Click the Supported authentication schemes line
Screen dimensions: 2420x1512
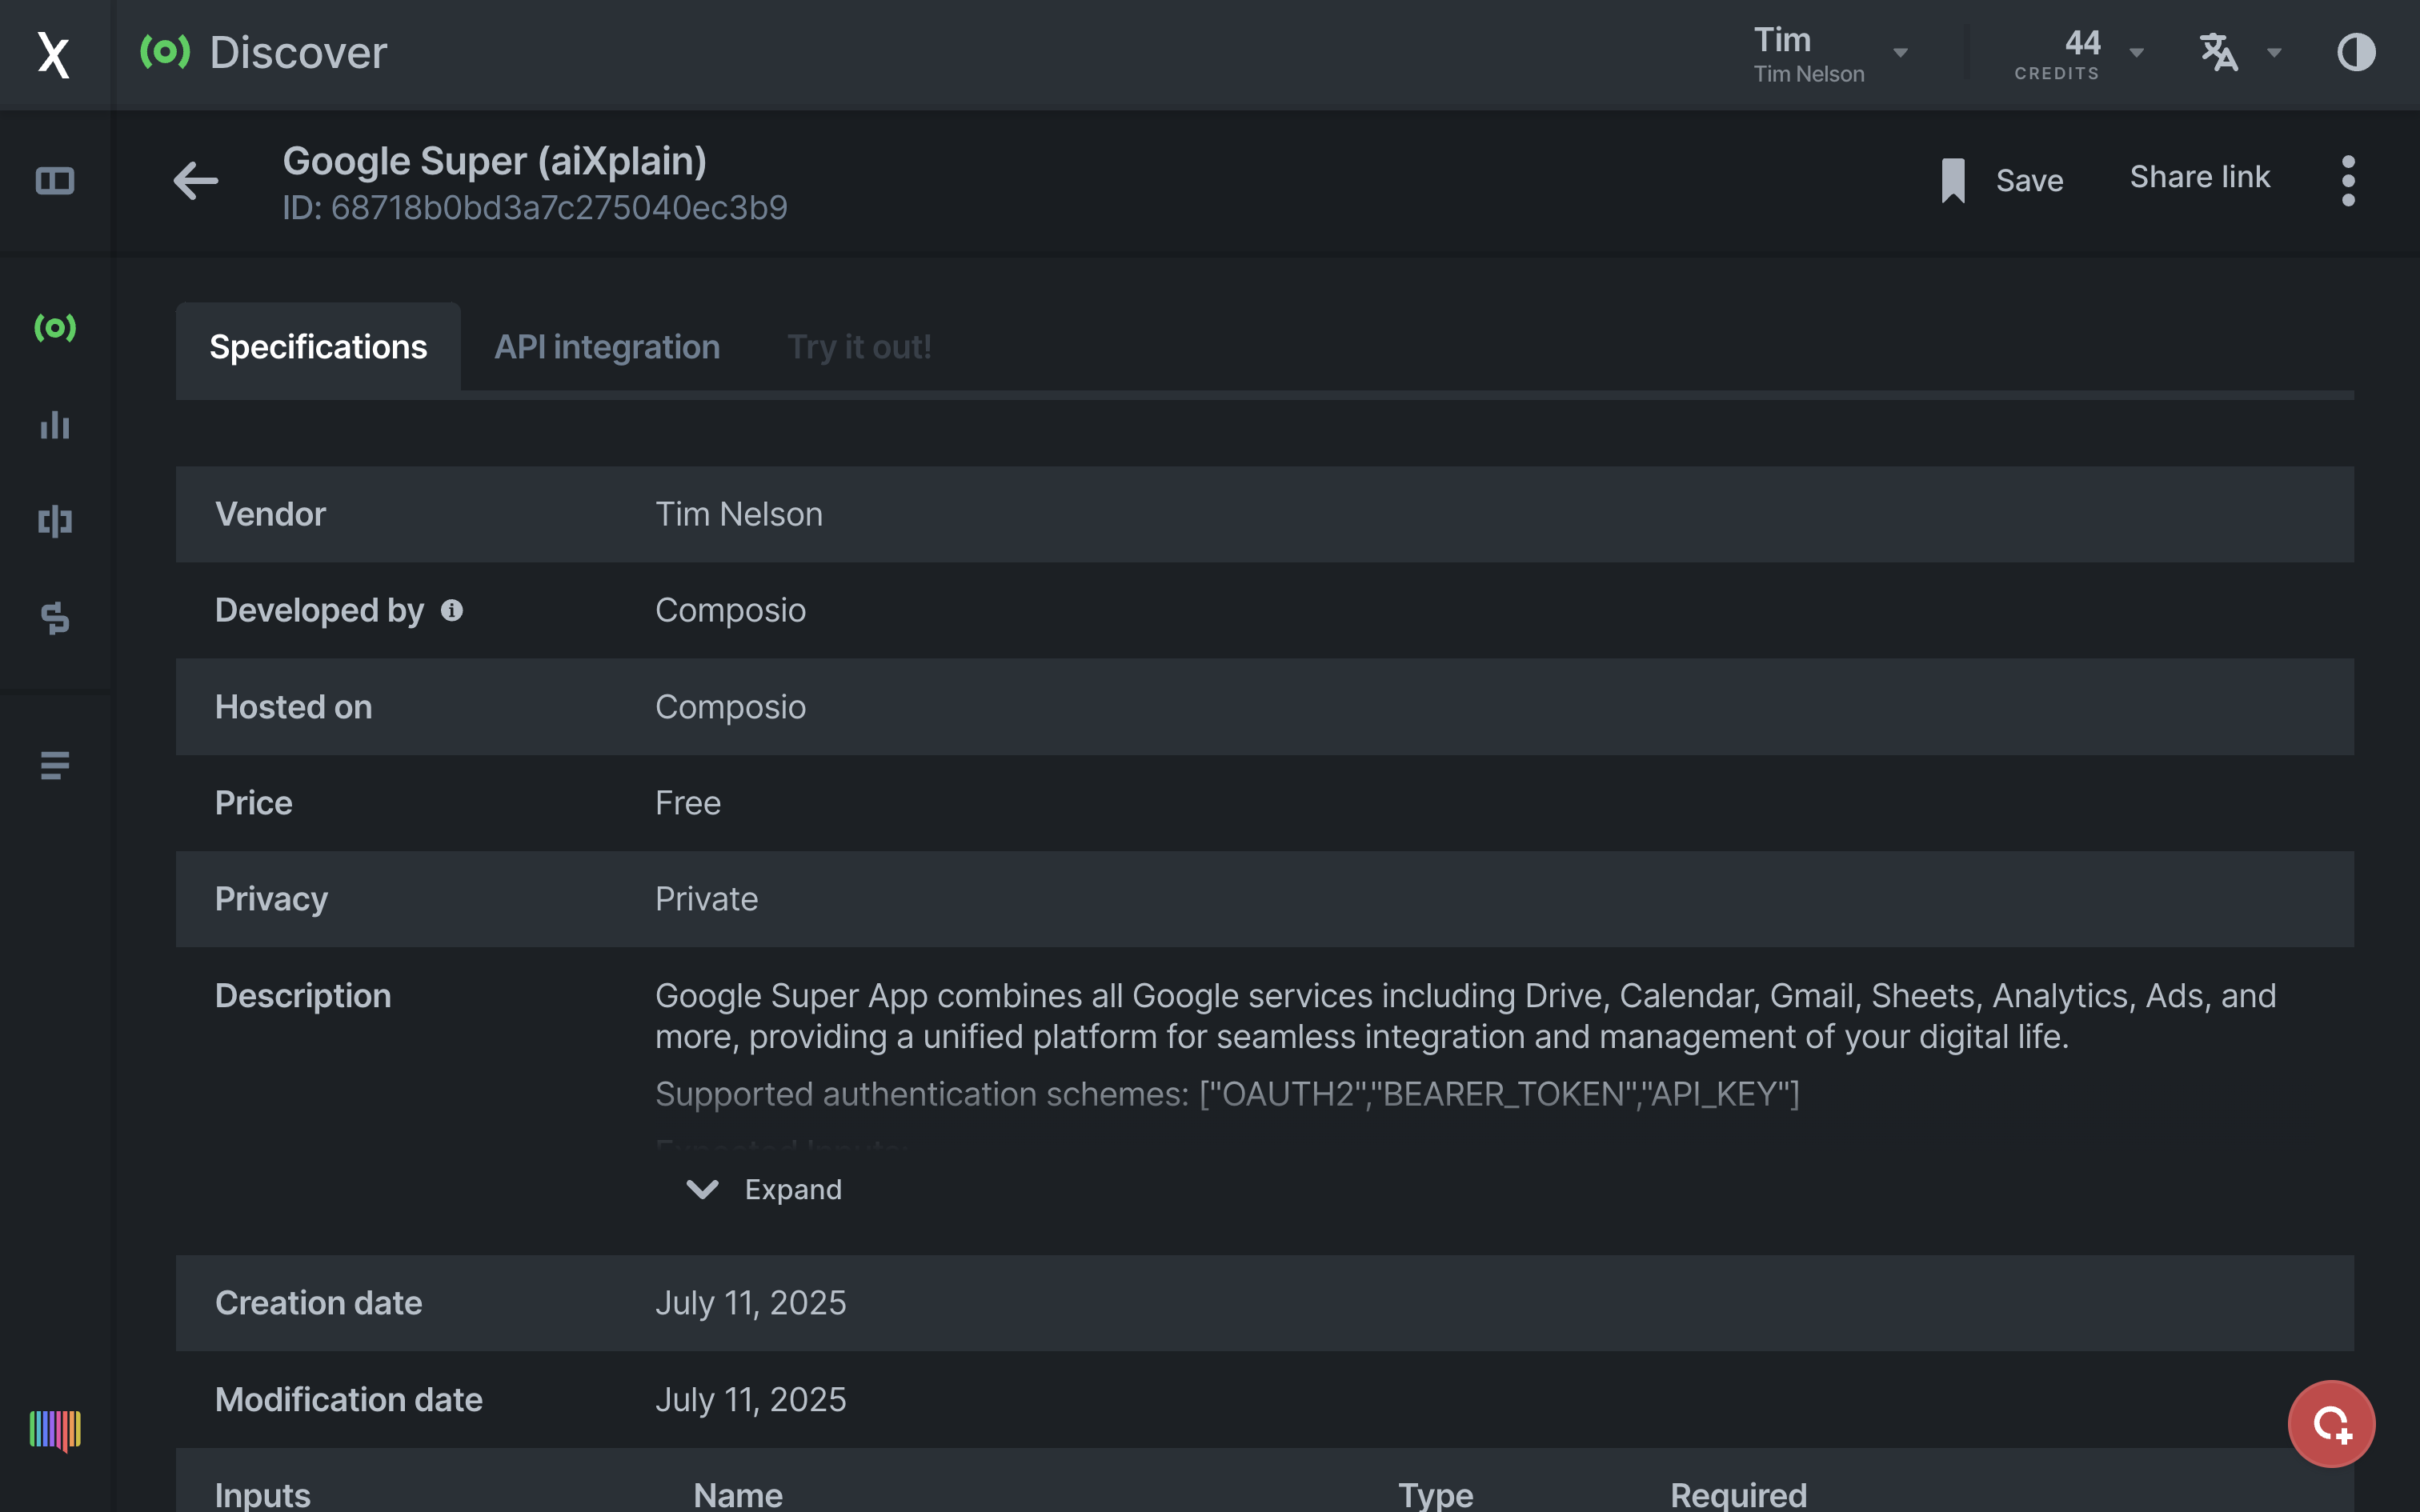[x=1227, y=1094]
